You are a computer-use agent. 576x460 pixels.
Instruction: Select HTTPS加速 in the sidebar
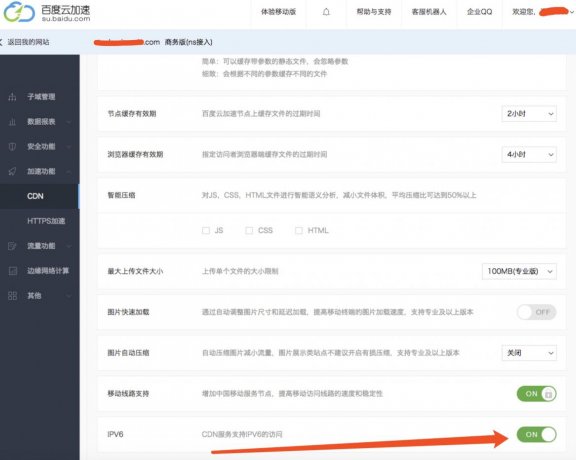coord(46,221)
